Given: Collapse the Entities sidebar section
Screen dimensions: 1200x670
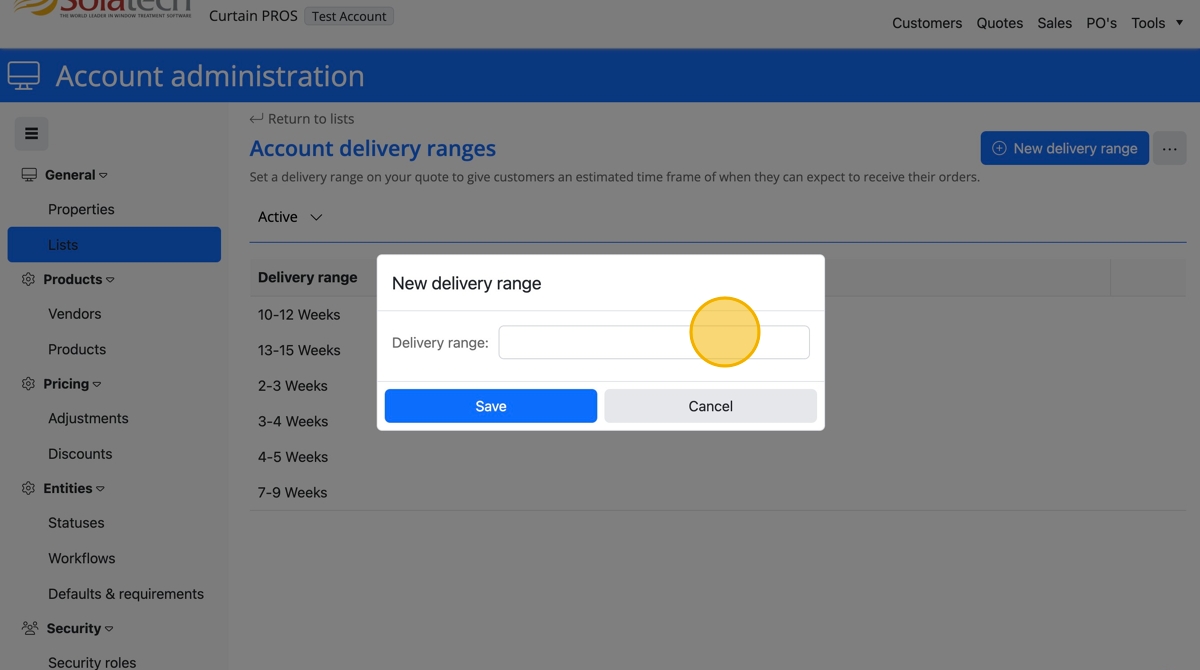Looking at the screenshot, I should [x=74, y=489].
